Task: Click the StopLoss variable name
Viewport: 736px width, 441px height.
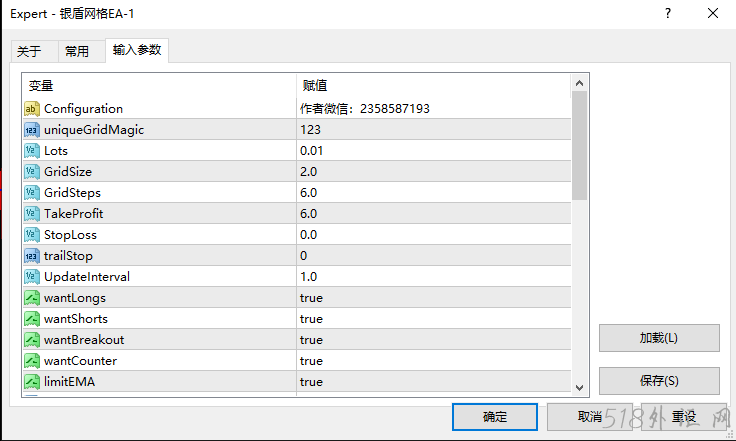Action: coord(70,235)
